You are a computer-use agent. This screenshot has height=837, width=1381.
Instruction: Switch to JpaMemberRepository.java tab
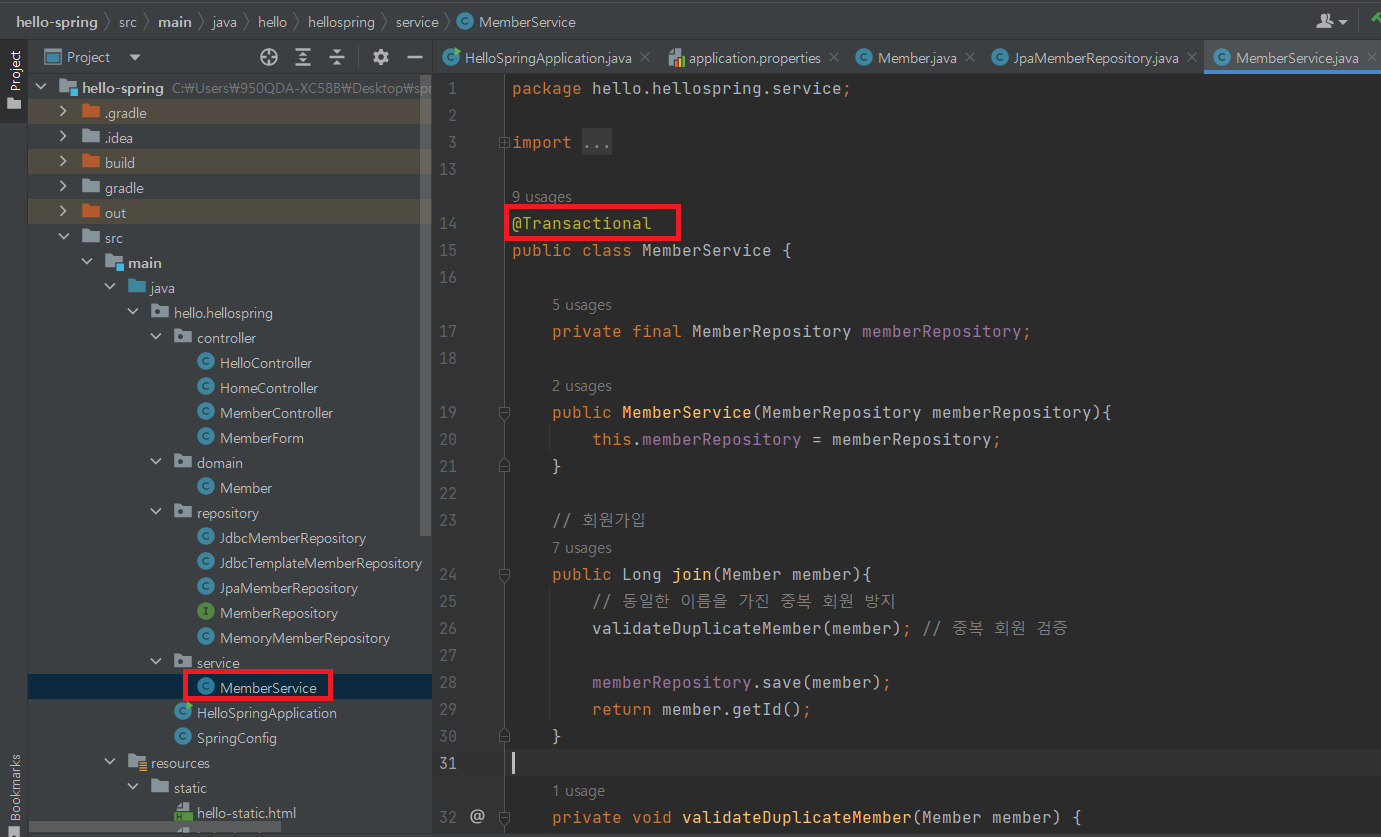click(1096, 58)
